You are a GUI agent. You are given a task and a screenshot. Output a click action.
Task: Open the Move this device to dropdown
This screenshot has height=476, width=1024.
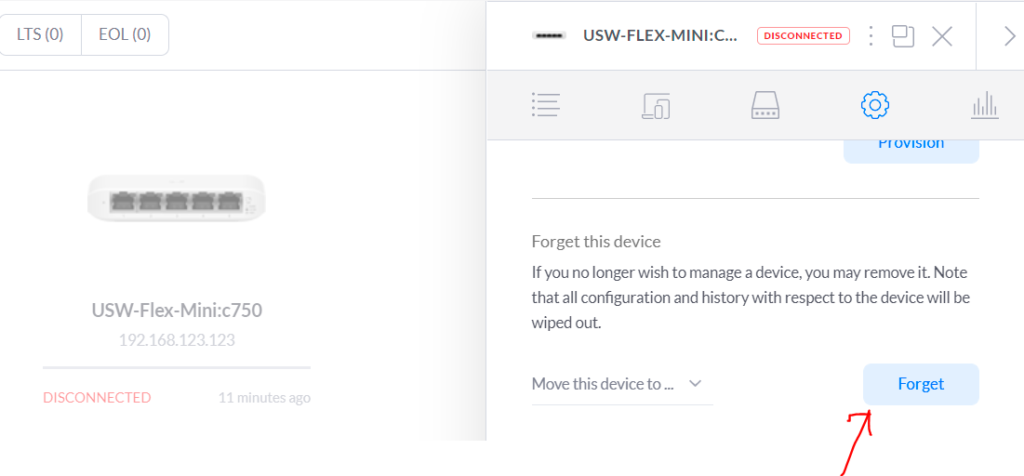pos(622,384)
